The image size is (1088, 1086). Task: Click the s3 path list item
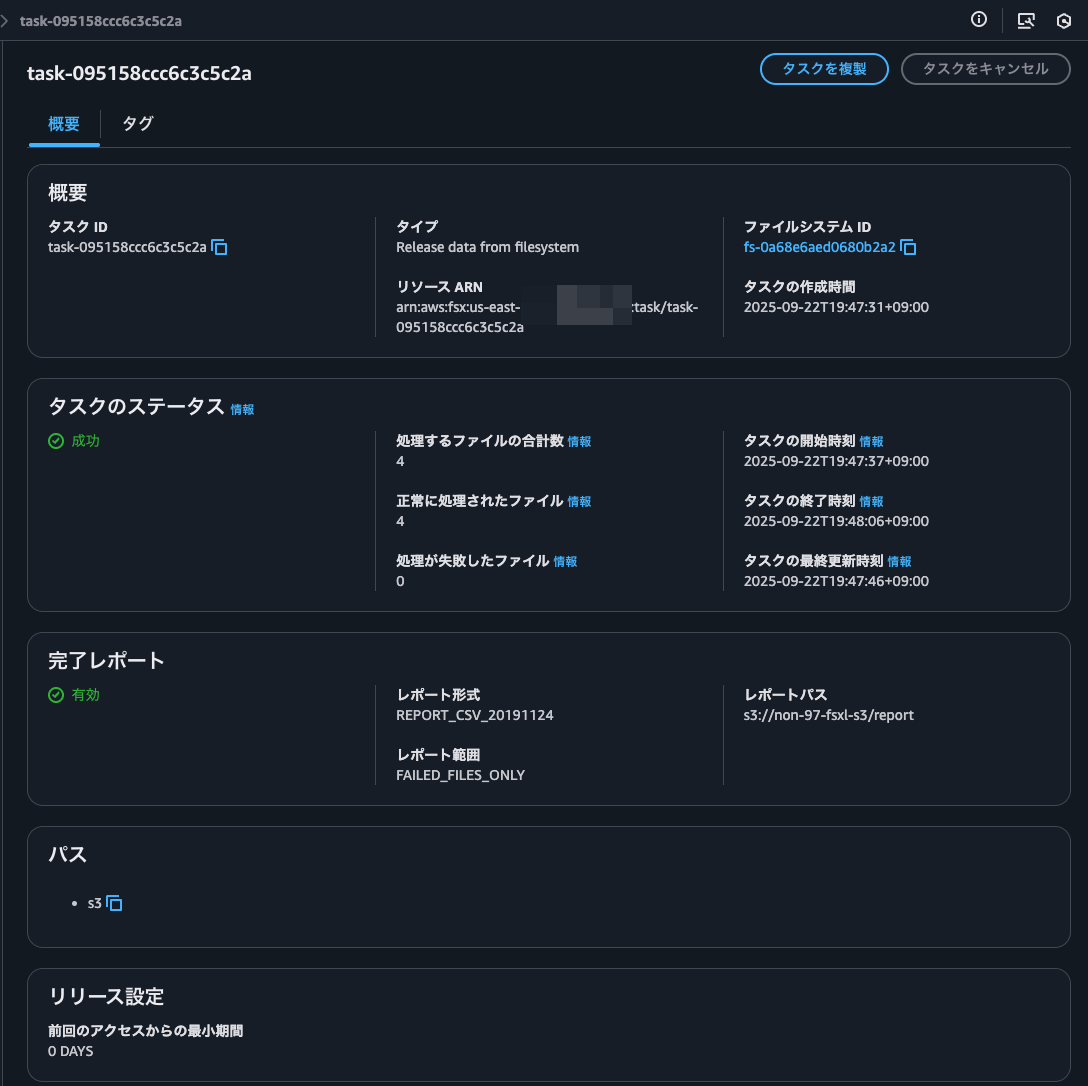(94, 903)
